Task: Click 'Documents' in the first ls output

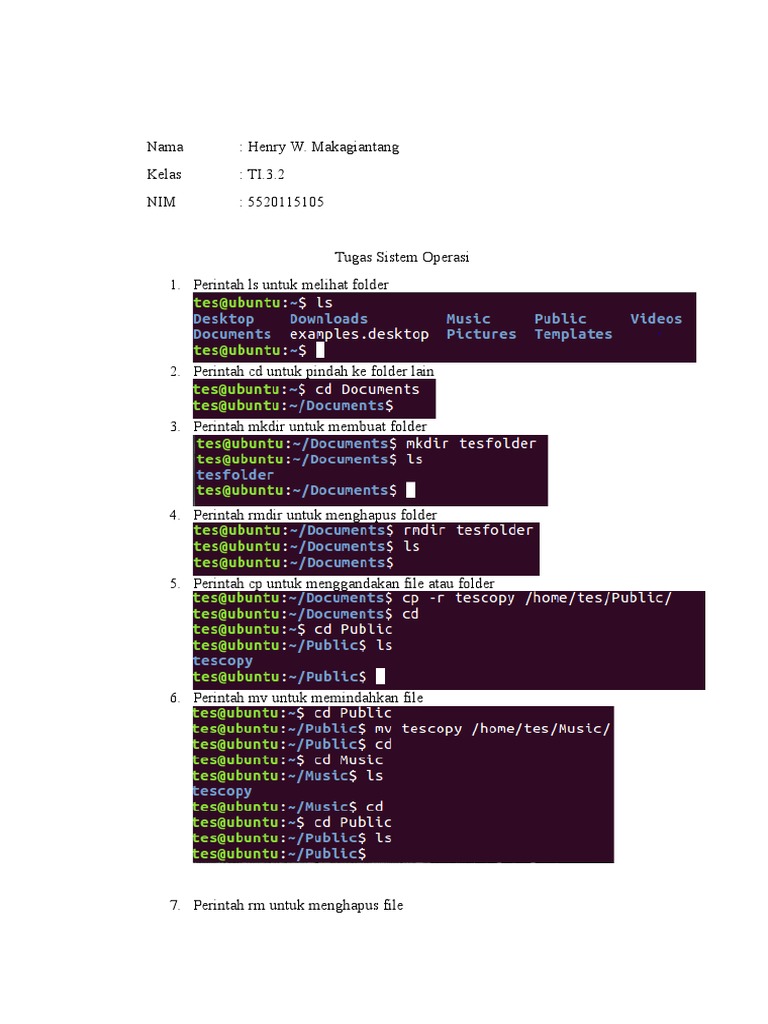Action: 232,334
